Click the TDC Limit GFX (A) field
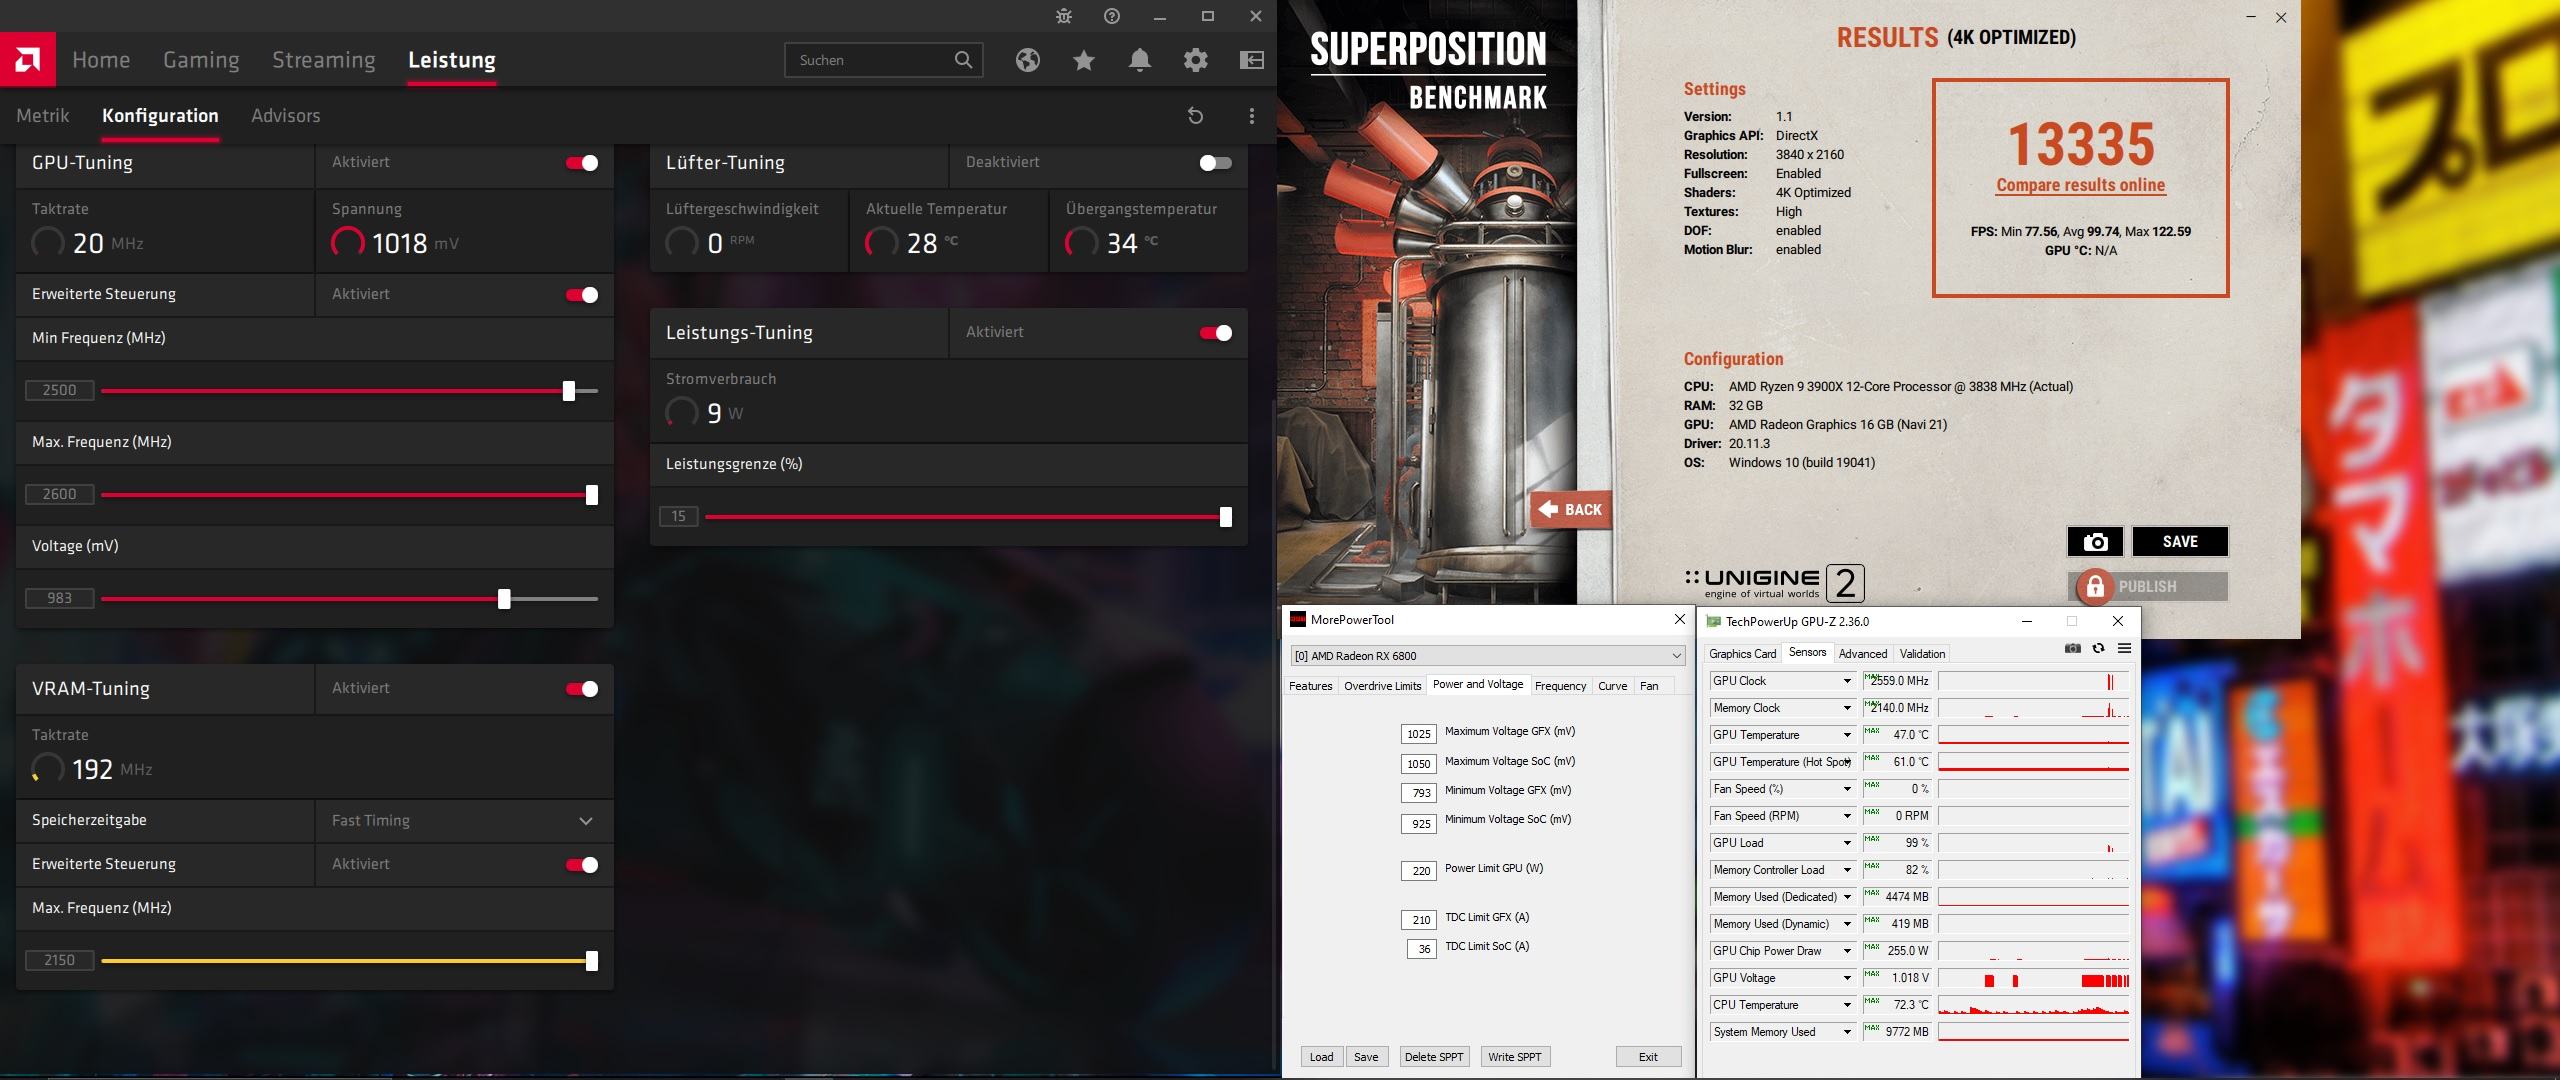 [1418, 920]
